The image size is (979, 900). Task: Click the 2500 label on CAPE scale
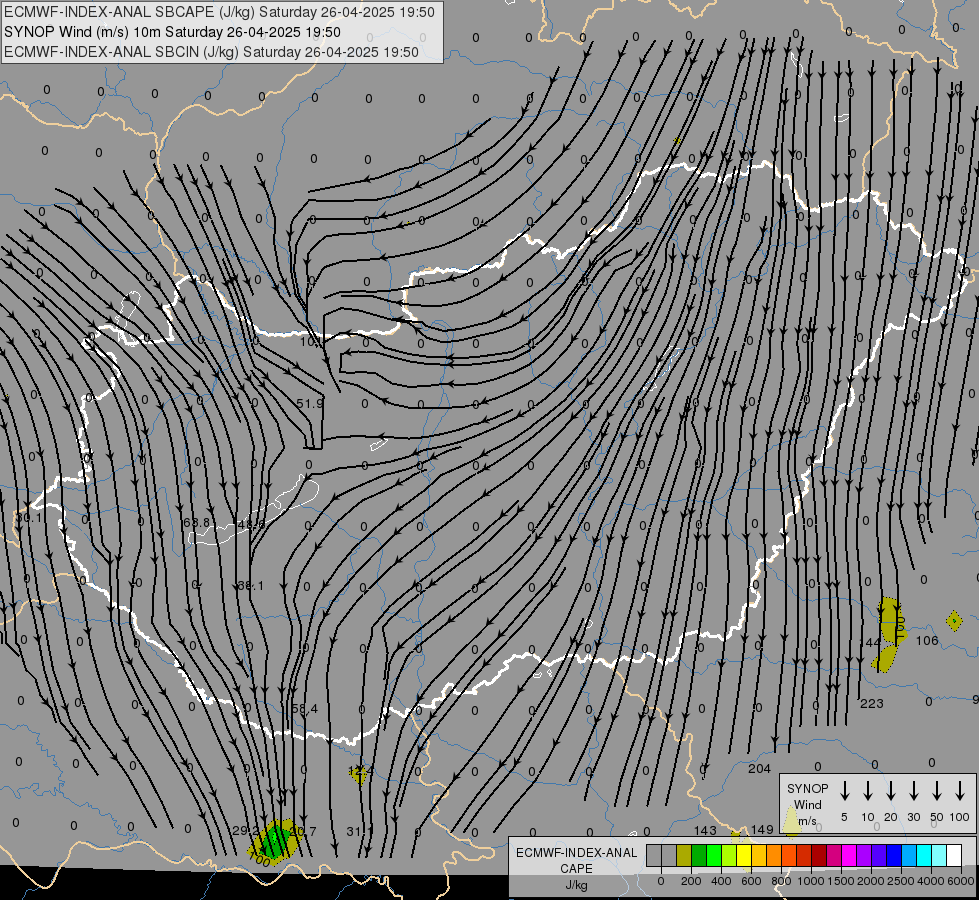point(901,881)
